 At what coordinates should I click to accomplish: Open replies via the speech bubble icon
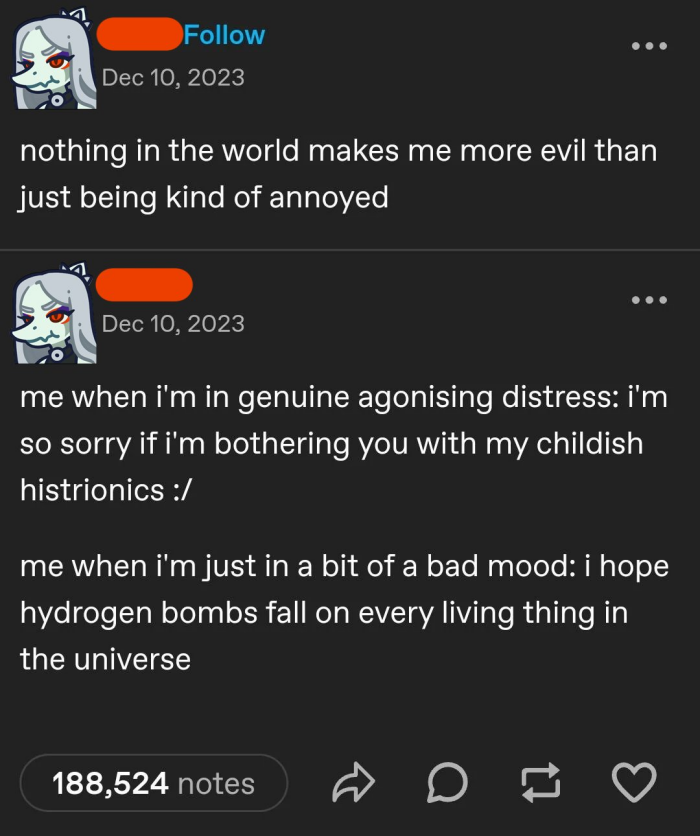pyautogui.click(x=447, y=782)
